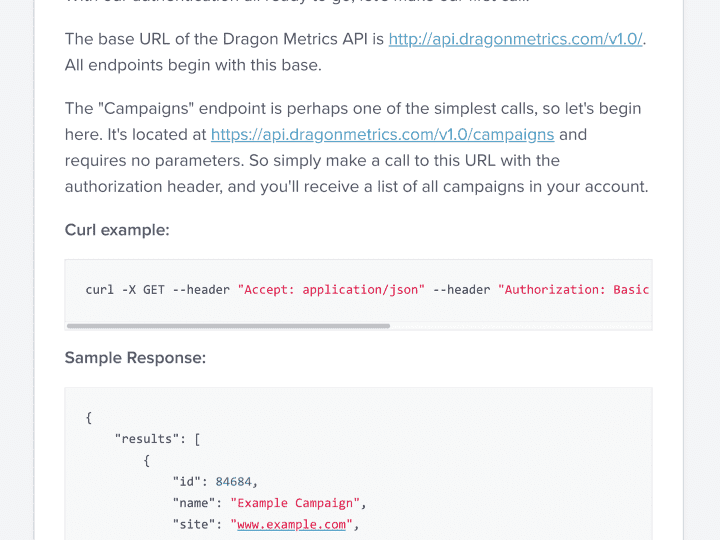
Task: Click the first --header flag in the curl command
Action: (201, 290)
